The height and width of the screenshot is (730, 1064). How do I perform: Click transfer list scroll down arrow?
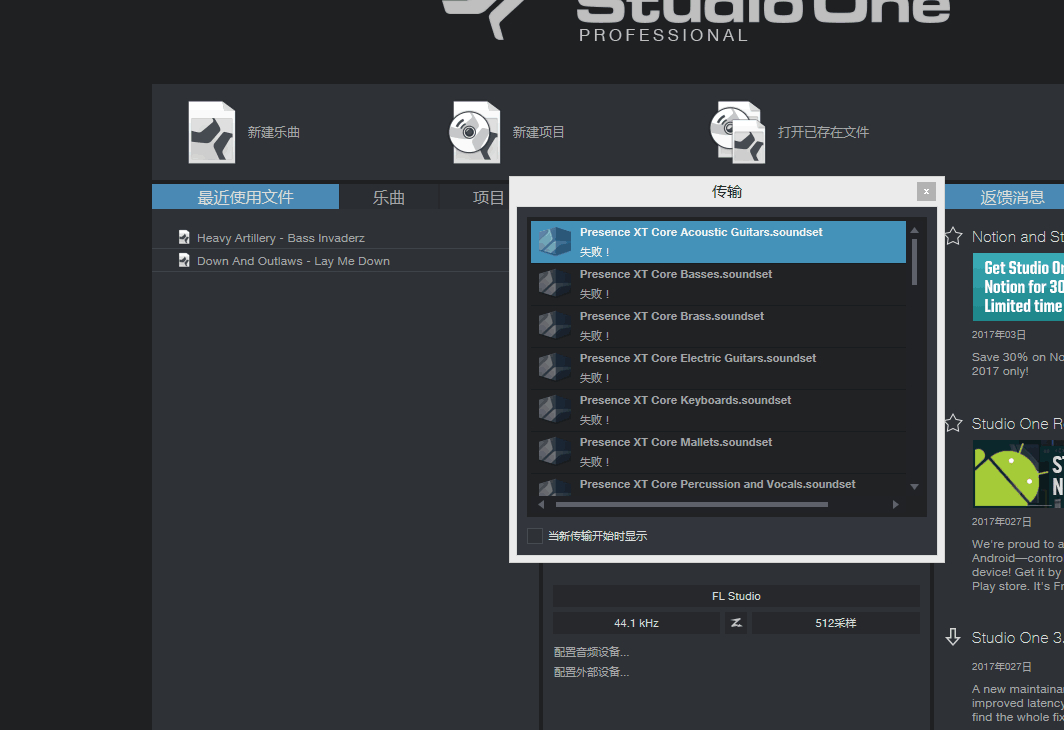(x=914, y=486)
